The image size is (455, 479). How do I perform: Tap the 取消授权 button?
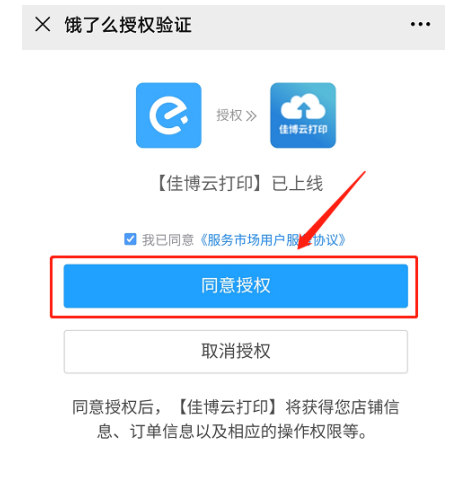tap(236, 352)
